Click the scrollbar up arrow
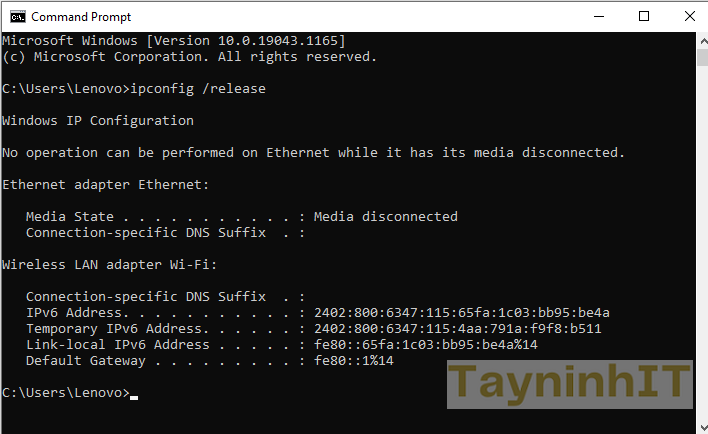Screen dimensions: 708x434 (699, 41)
